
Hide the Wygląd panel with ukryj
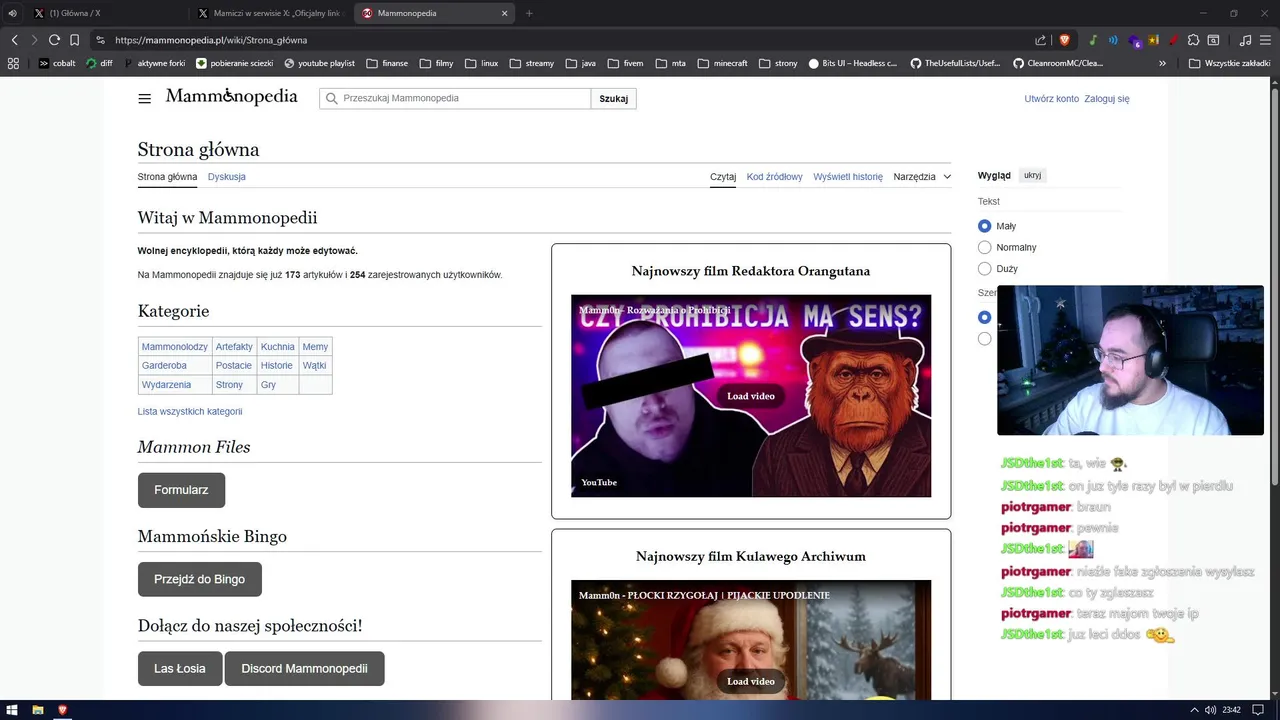coord(1033,175)
